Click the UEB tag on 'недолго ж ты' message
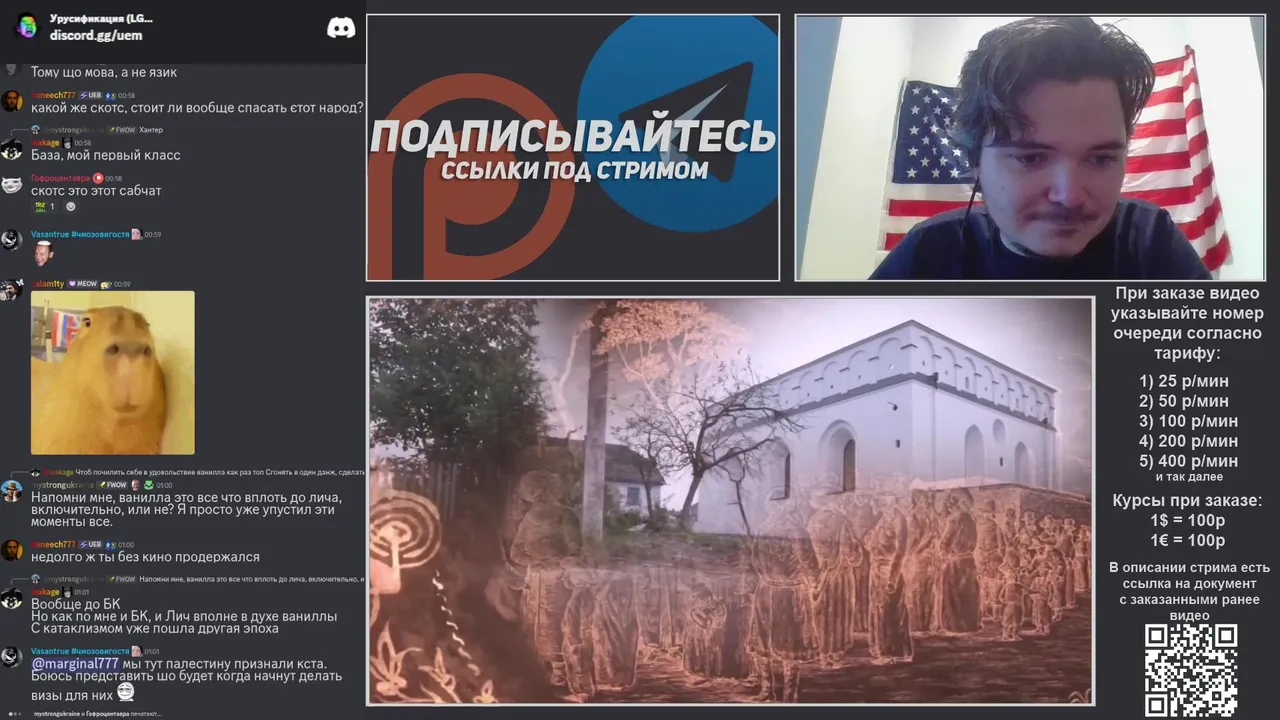The width and height of the screenshot is (1280, 720). tap(90, 545)
